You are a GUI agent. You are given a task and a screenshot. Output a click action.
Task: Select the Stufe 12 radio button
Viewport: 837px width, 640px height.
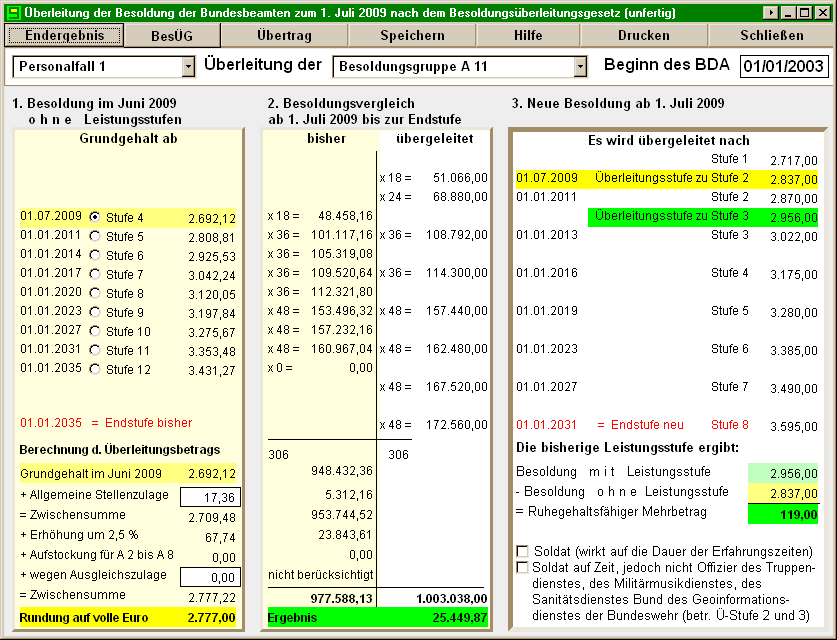tap(95, 369)
